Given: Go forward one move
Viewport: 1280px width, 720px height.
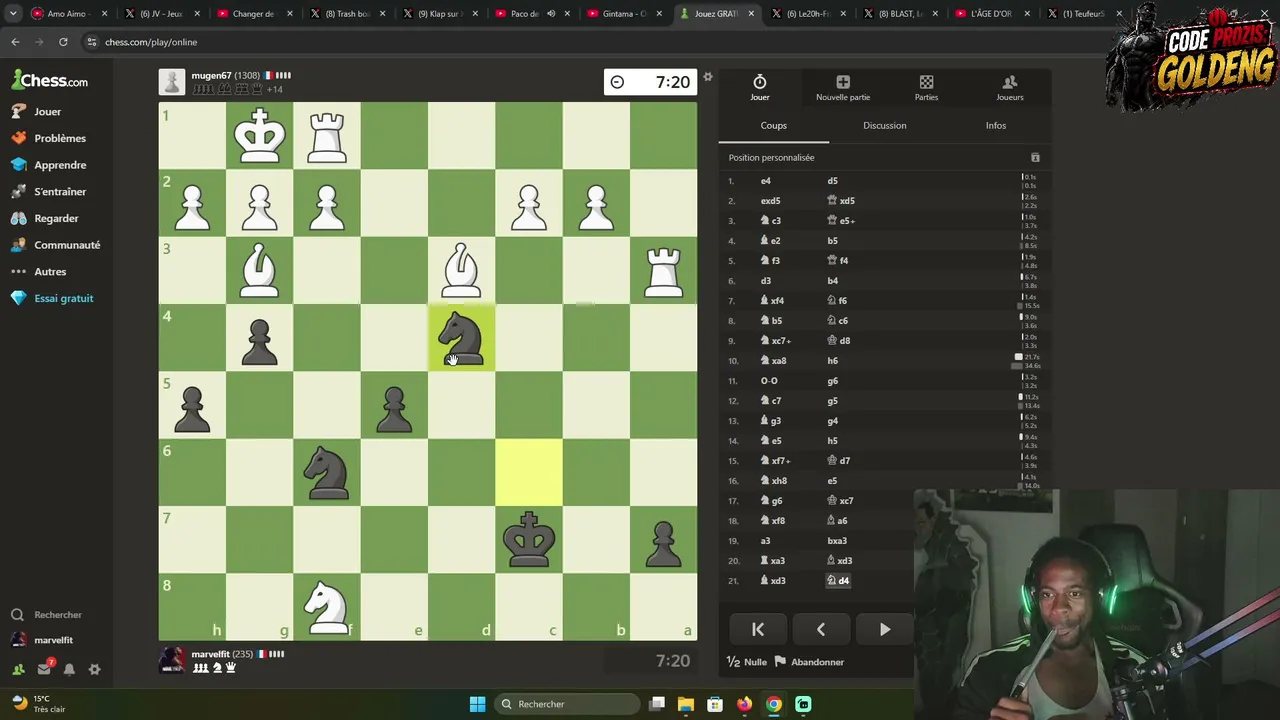Looking at the screenshot, I should coord(885,630).
